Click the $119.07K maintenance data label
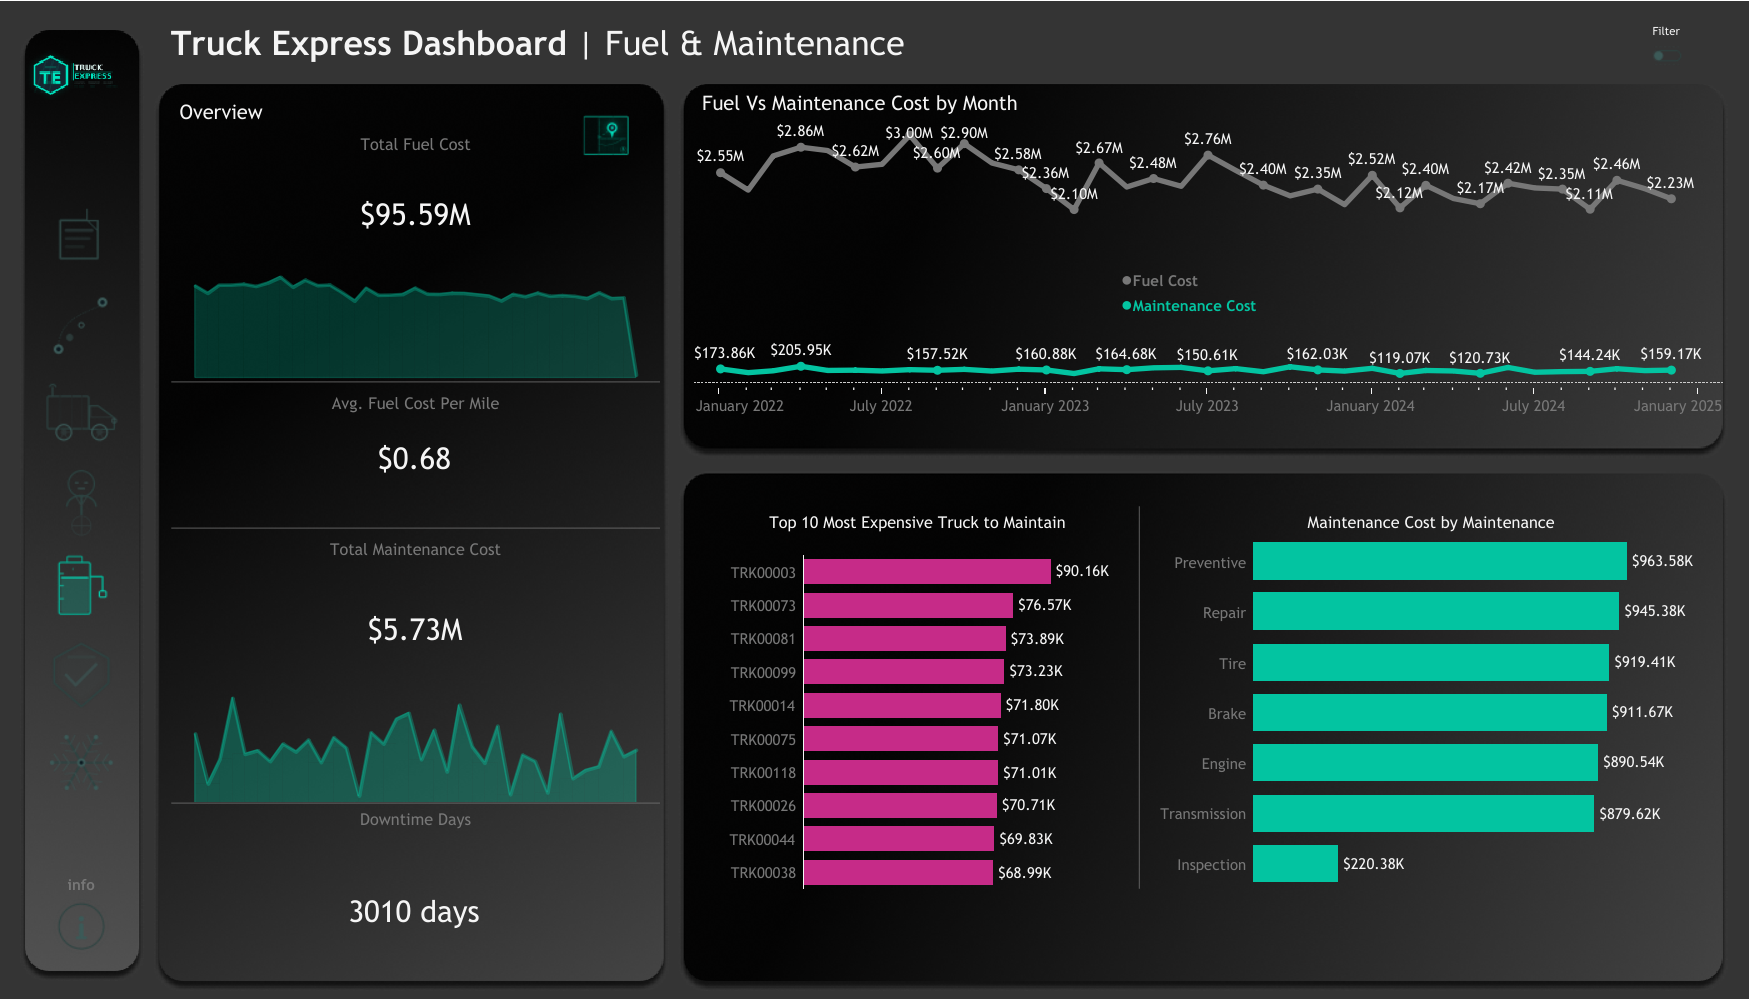This screenshot has height=999, width=1749. point(1400,357)
